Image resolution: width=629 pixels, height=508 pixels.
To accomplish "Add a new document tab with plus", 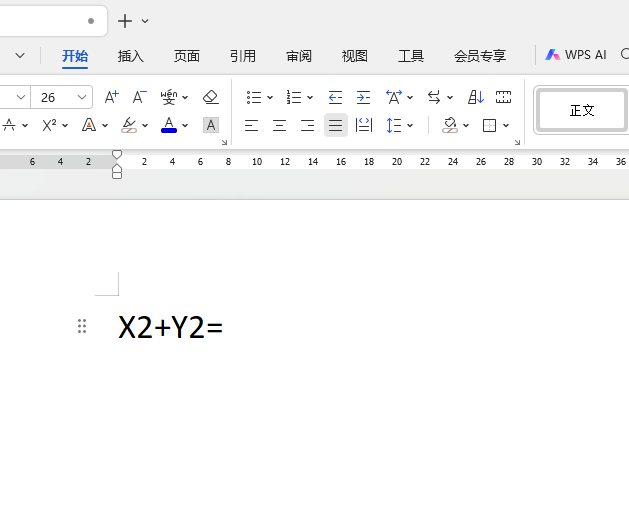I will pos(125,21).
